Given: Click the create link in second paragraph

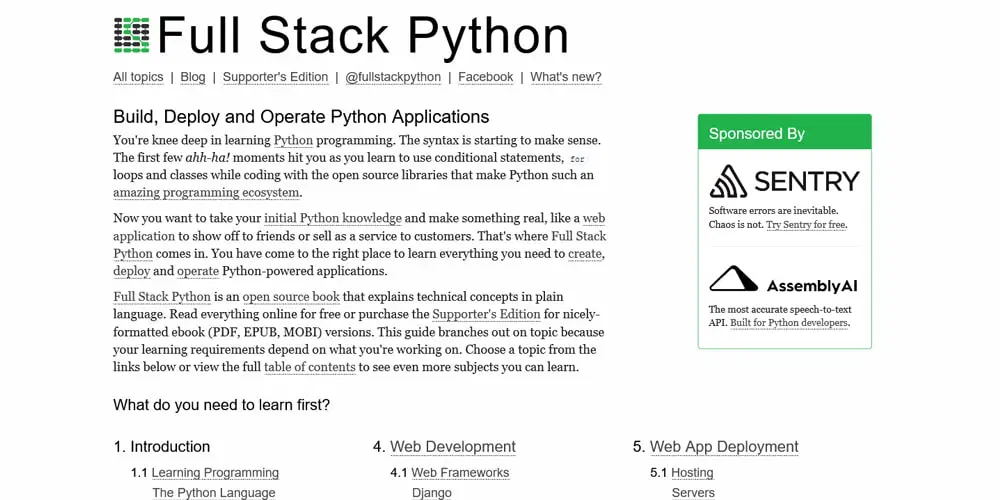Looking at the screenshot, I should point(585,254).
